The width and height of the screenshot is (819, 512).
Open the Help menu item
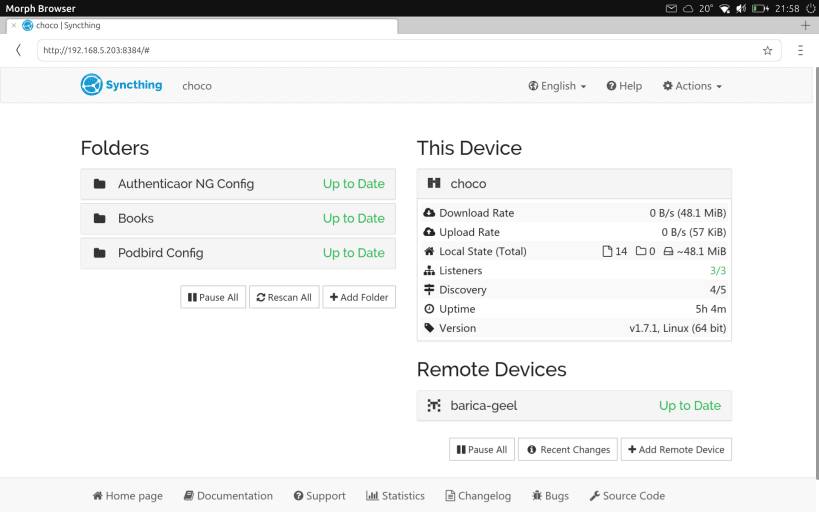click(624, 86)
